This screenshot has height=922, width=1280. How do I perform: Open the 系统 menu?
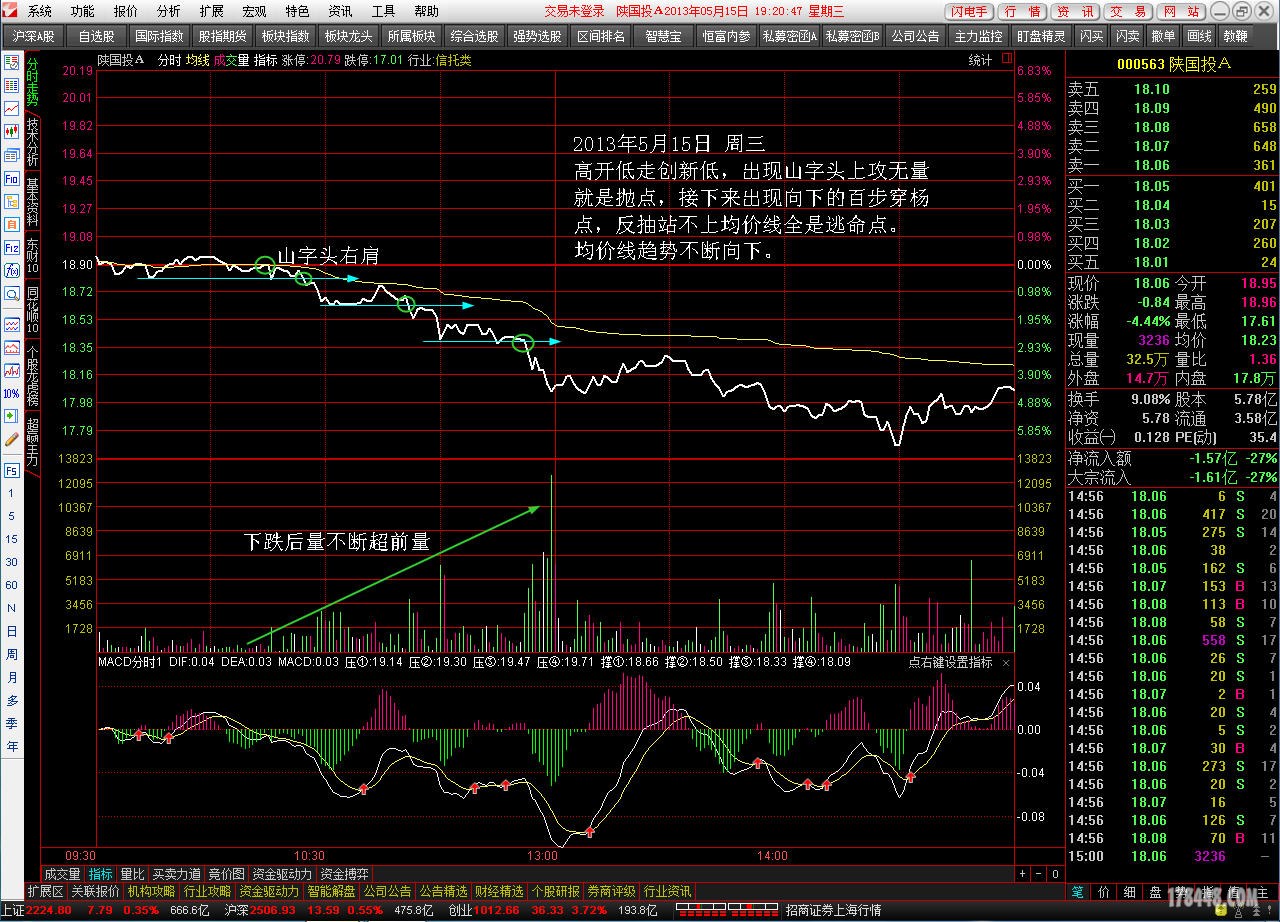[x=39, y=11]
